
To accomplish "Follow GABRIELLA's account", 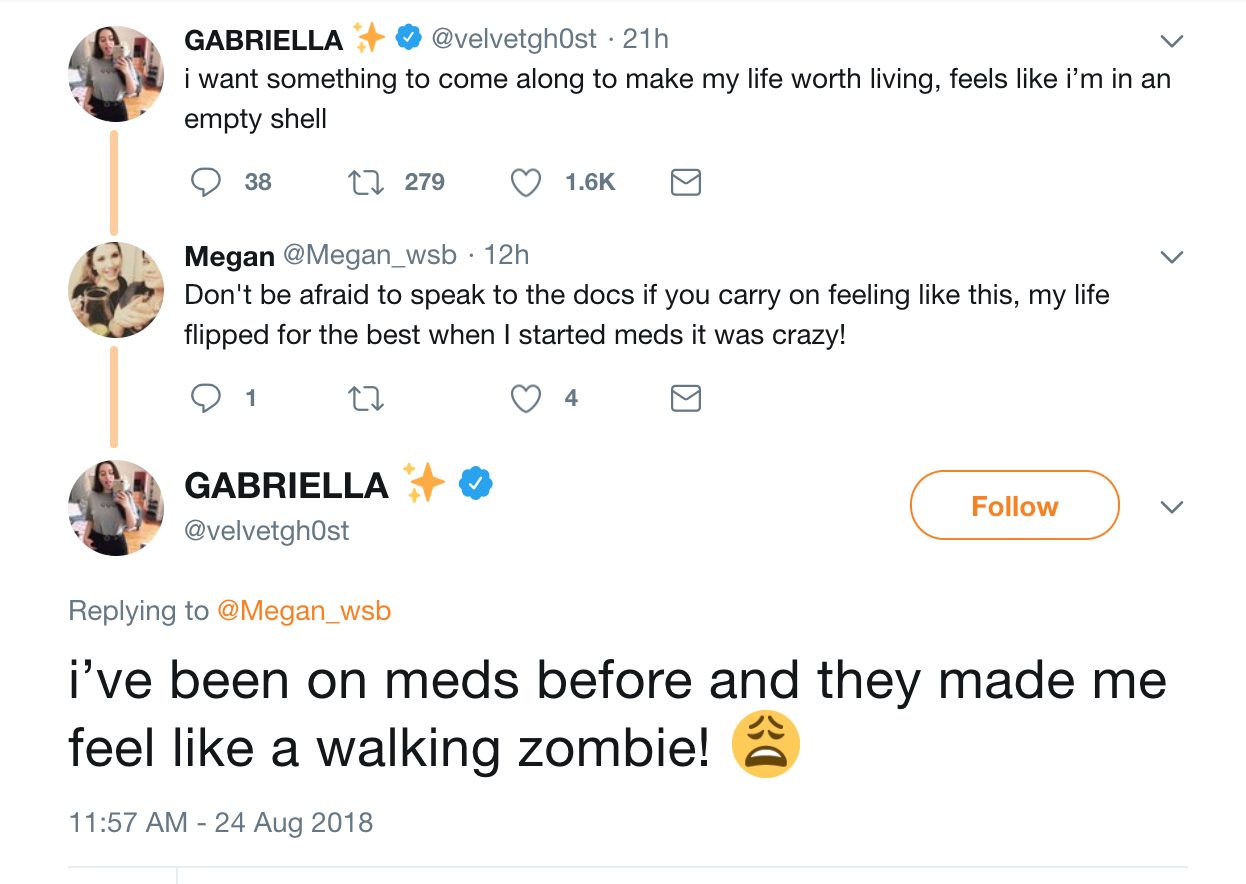I will point(1014,506).
